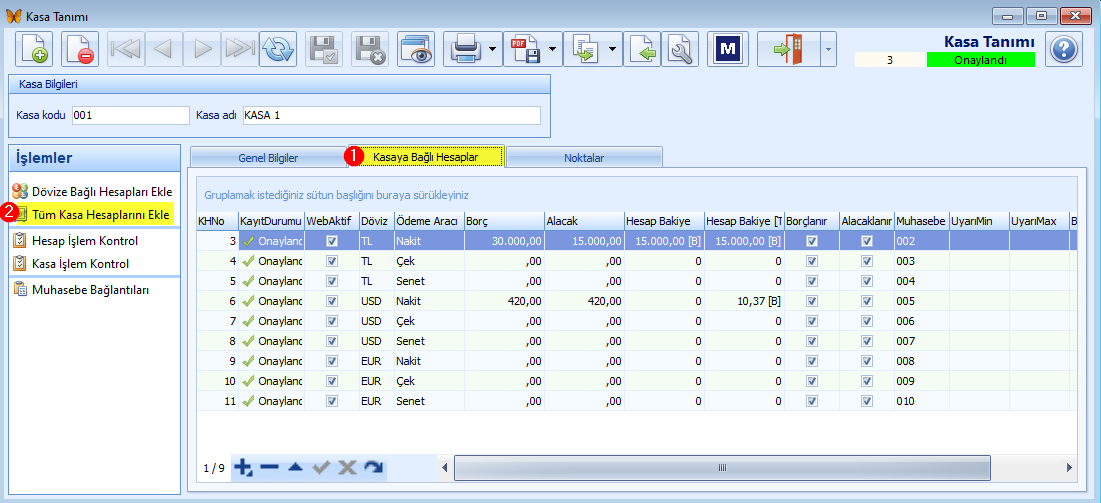Toggle Alacaklanır checkbox in row 007
The image size is (1101, 503).
point(867,341)
